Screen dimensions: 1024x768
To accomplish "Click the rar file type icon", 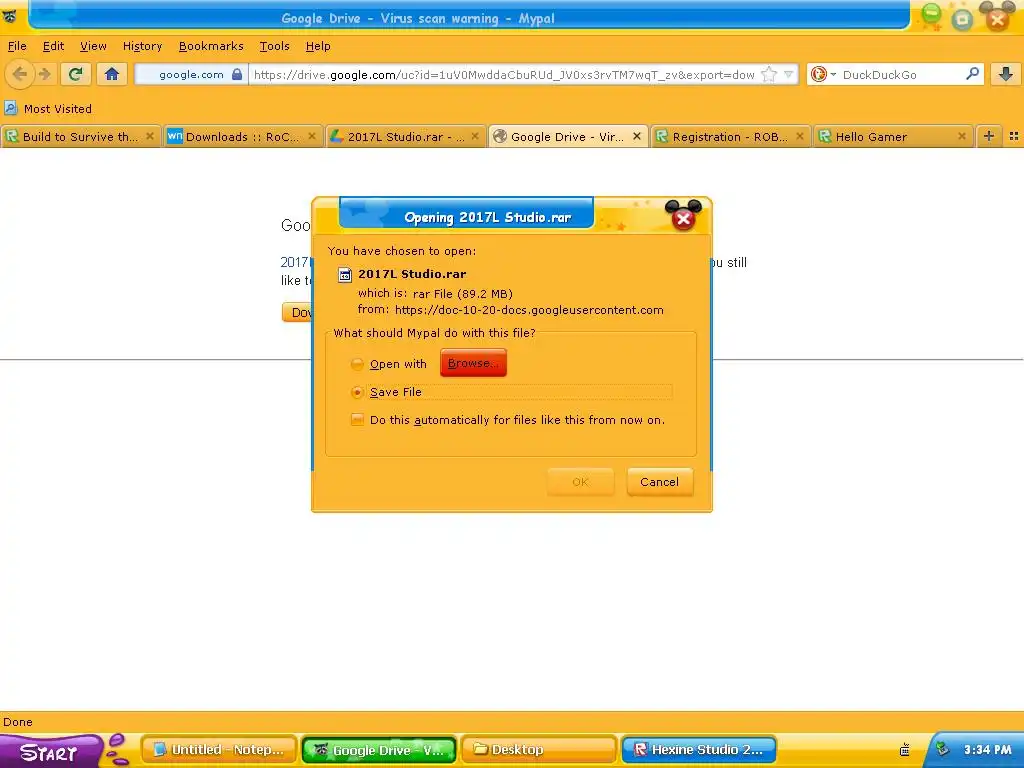I will pos(345,275).
